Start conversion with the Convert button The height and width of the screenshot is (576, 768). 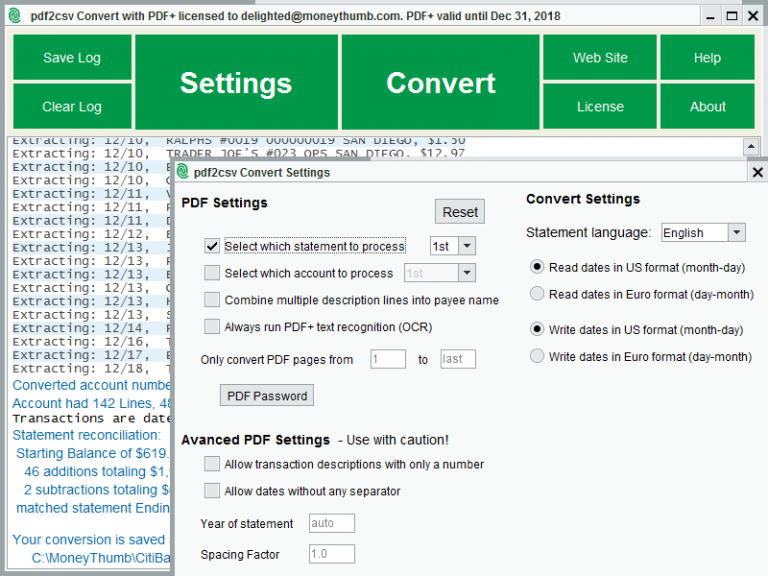(440, 82)
